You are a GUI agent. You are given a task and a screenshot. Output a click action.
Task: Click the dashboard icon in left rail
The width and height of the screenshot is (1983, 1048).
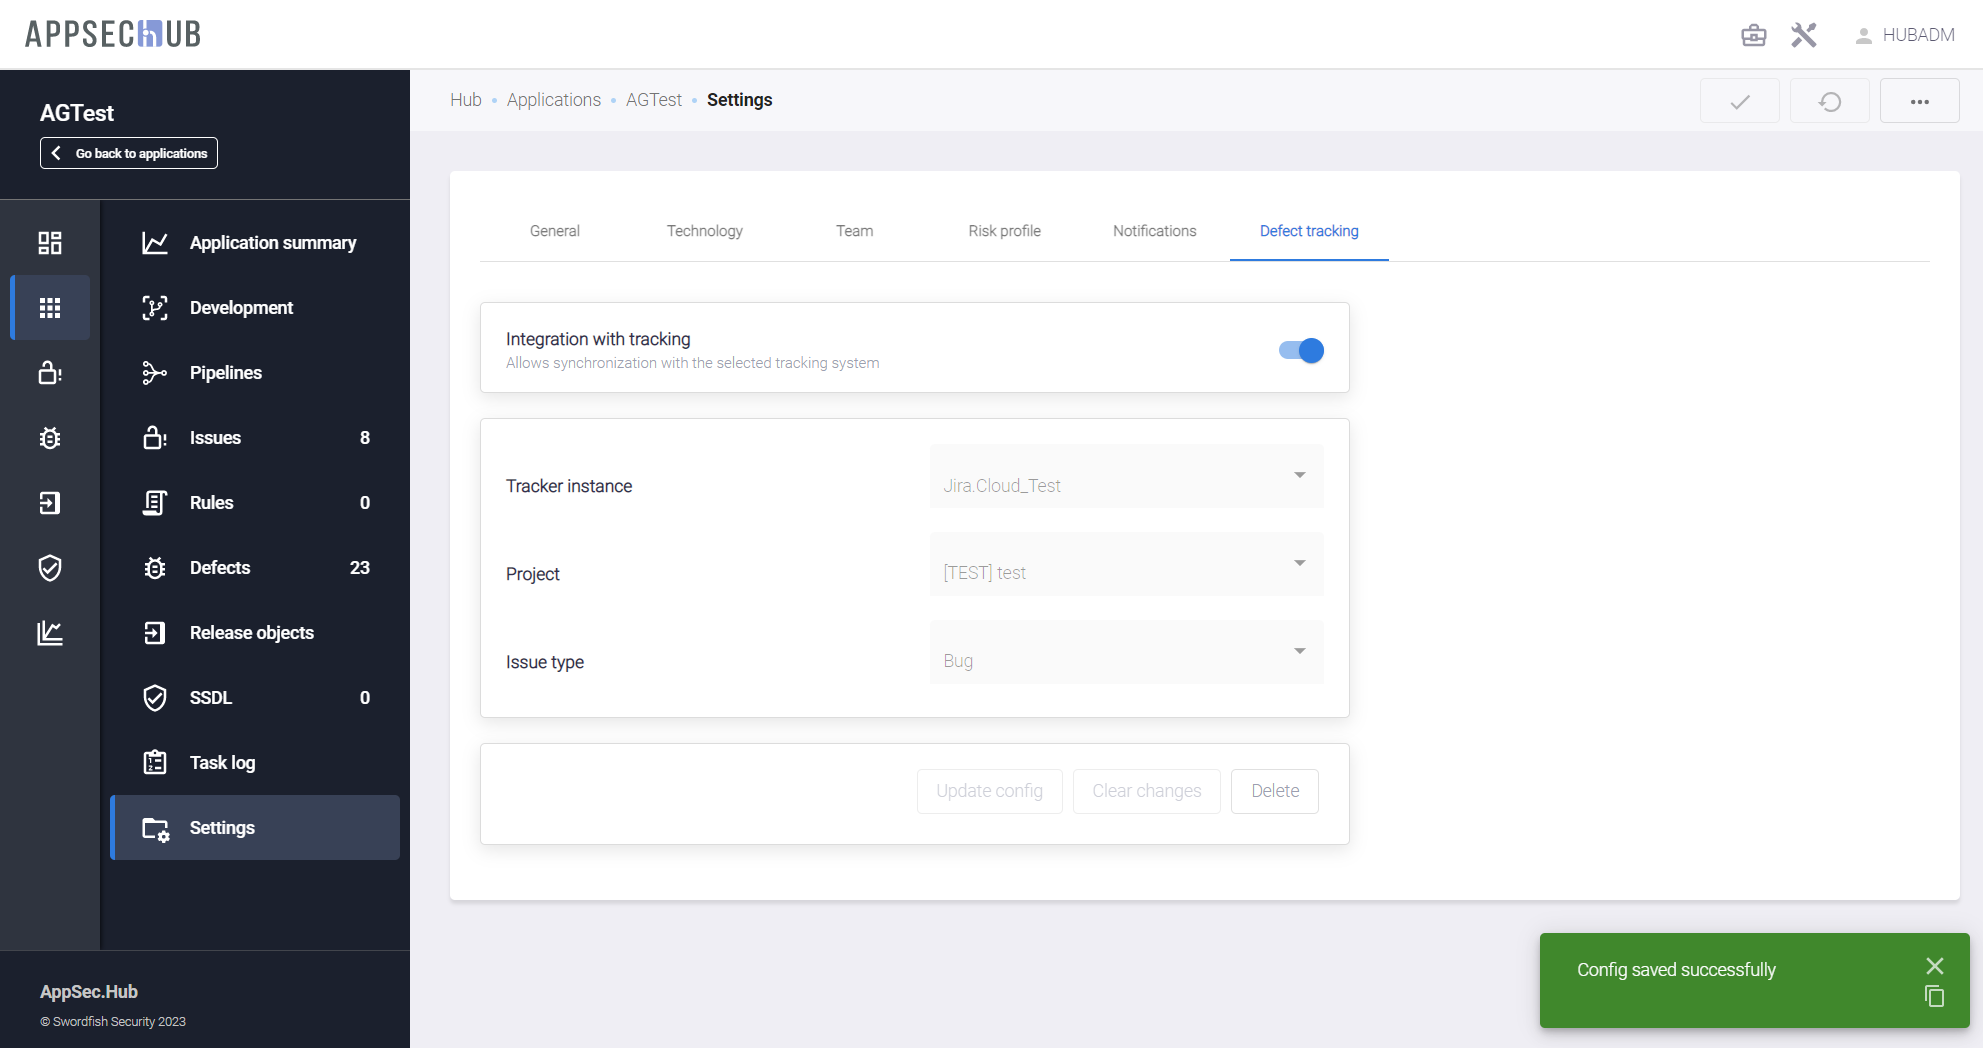click(x=50, y=243)
